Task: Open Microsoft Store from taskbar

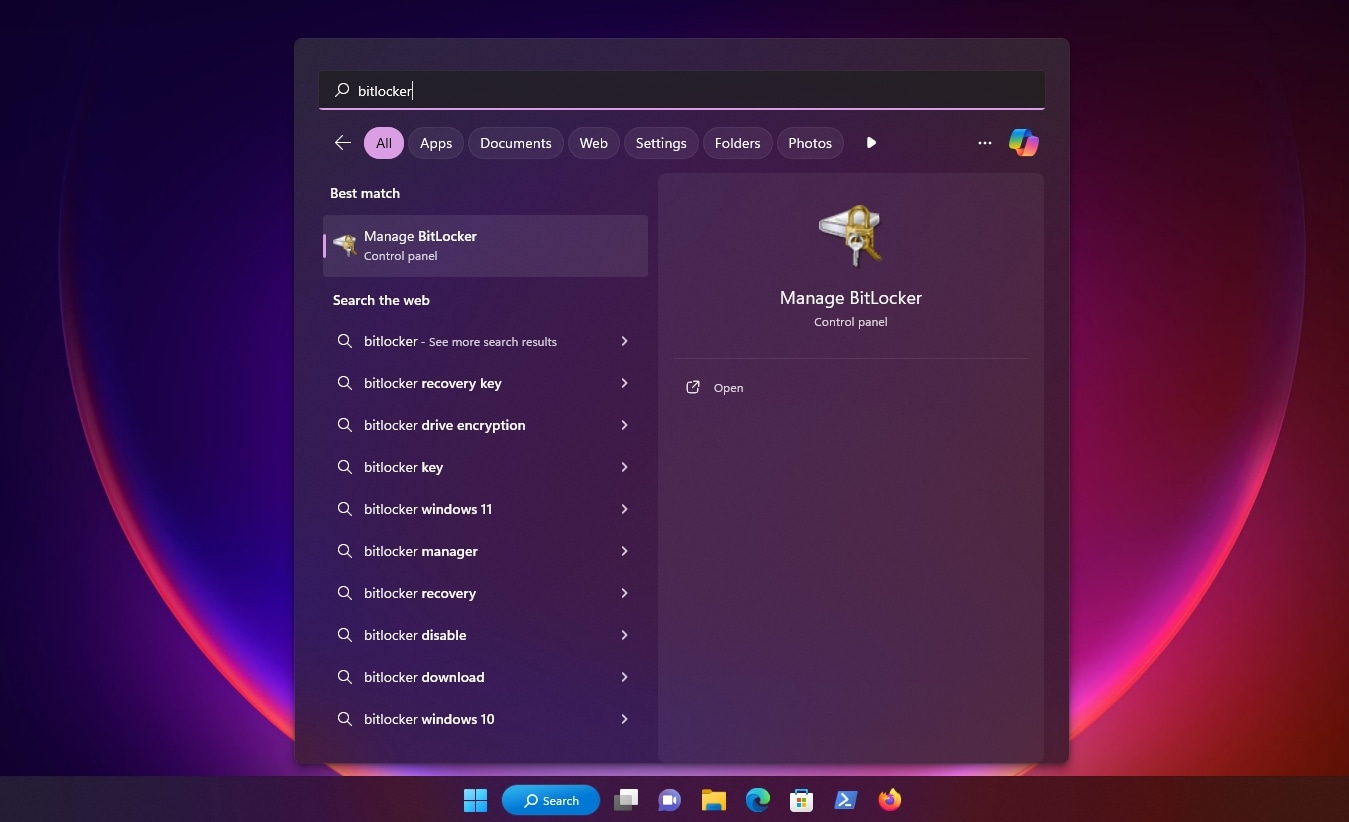Action: tap(801, 800)
